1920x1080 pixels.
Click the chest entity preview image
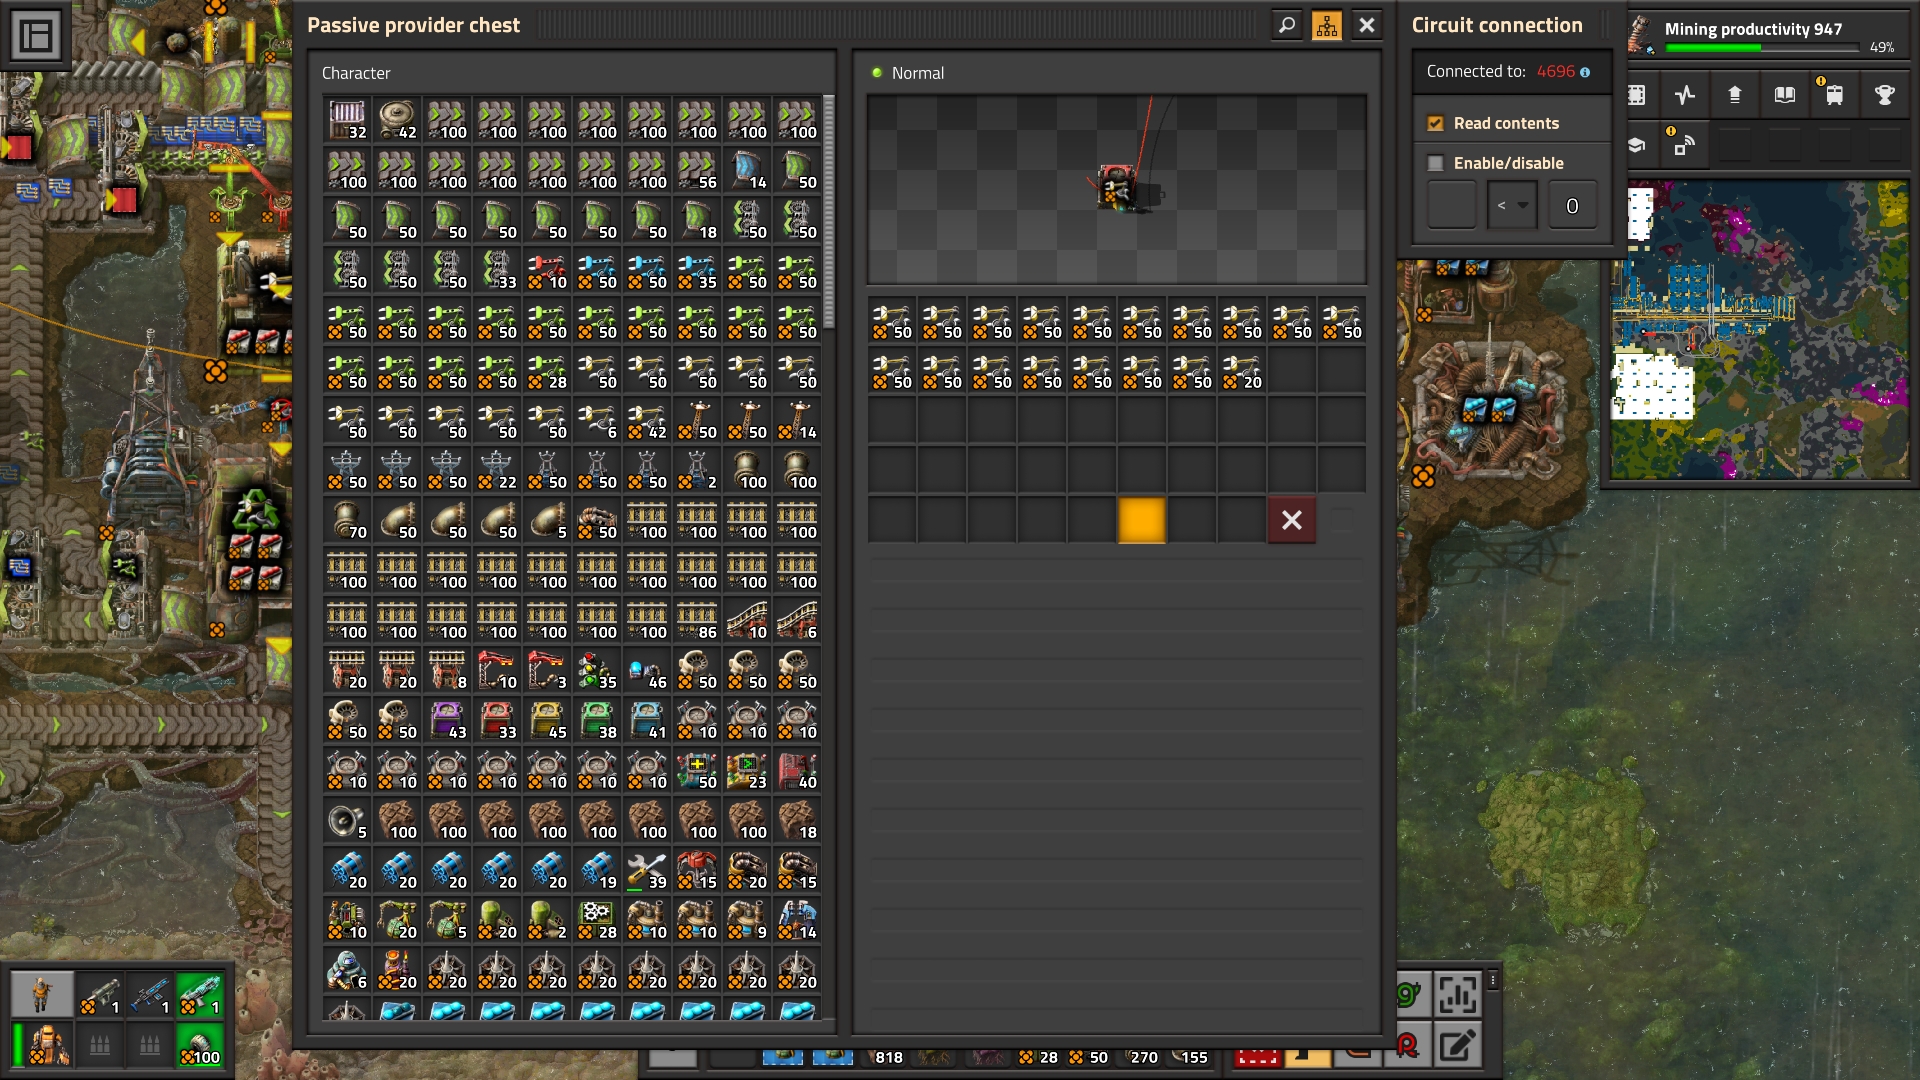pyautogui.click(x=1117, y=190)
